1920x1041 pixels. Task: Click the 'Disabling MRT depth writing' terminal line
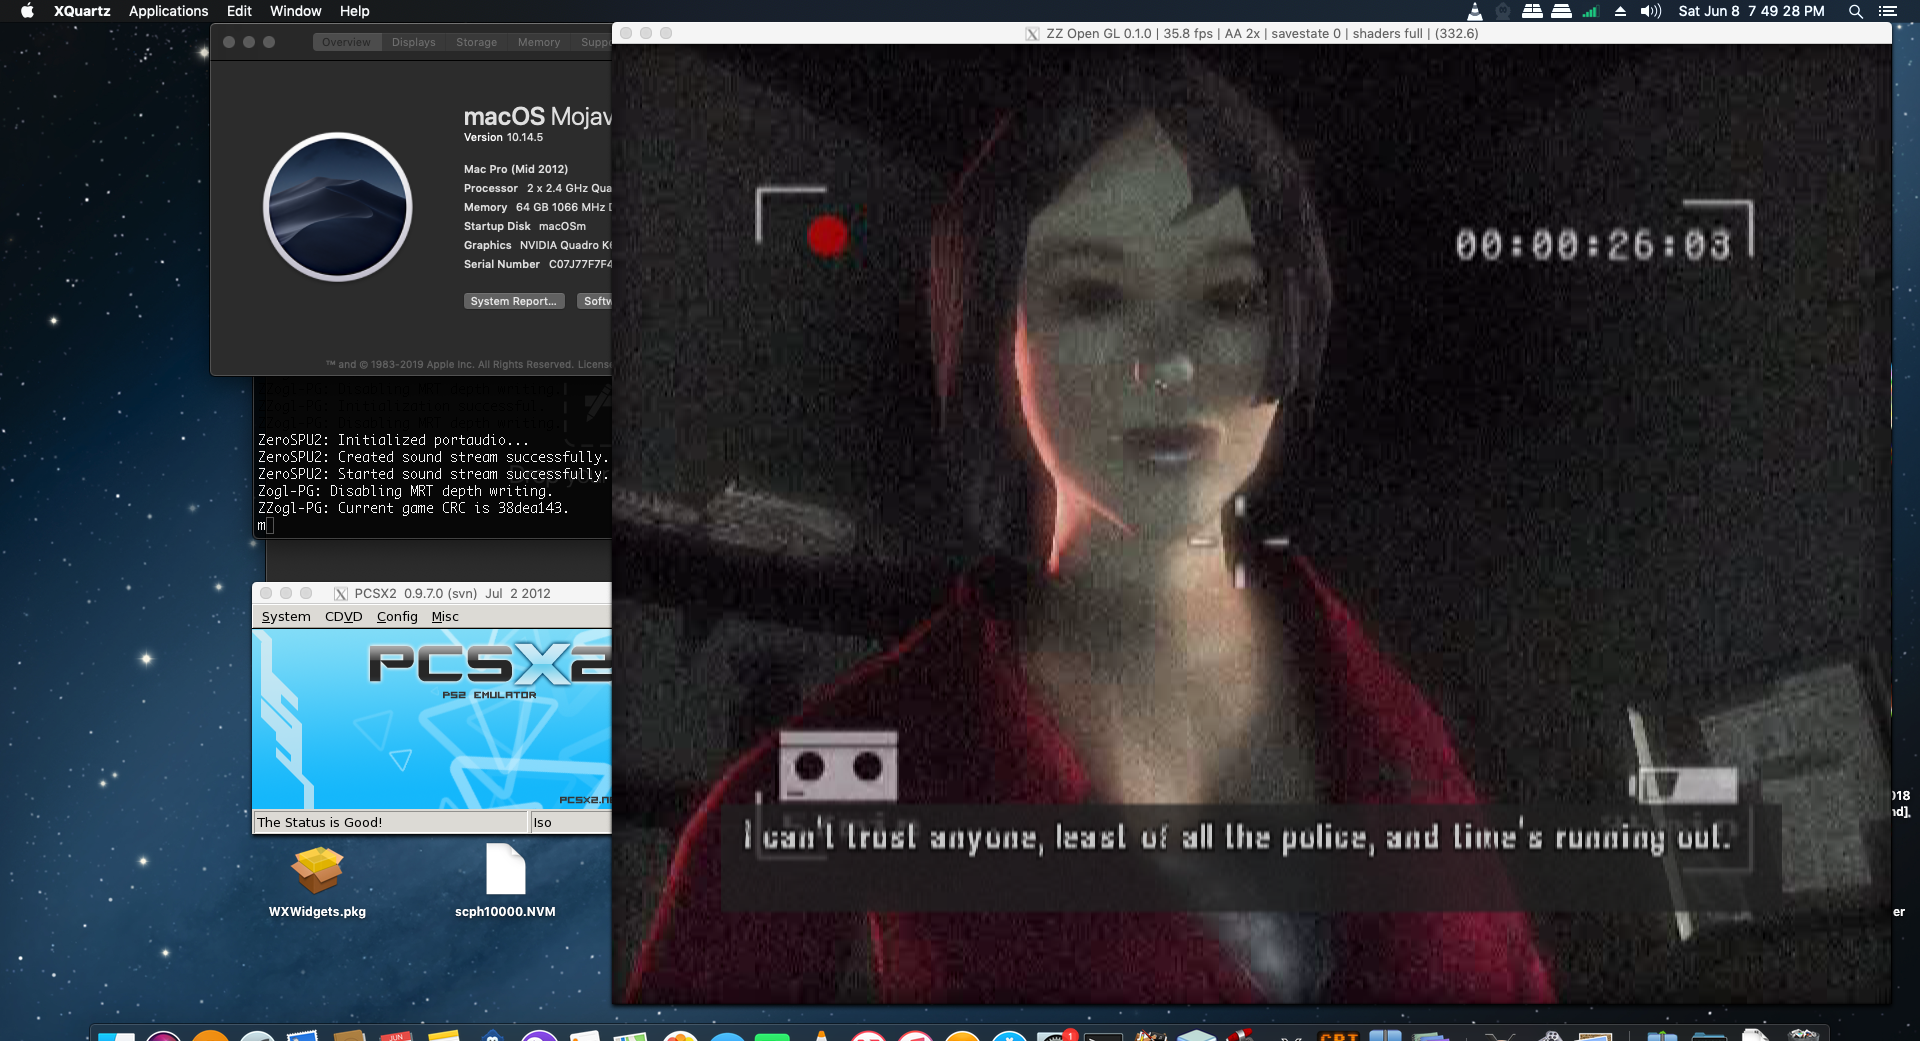click(x=405, y=491)
